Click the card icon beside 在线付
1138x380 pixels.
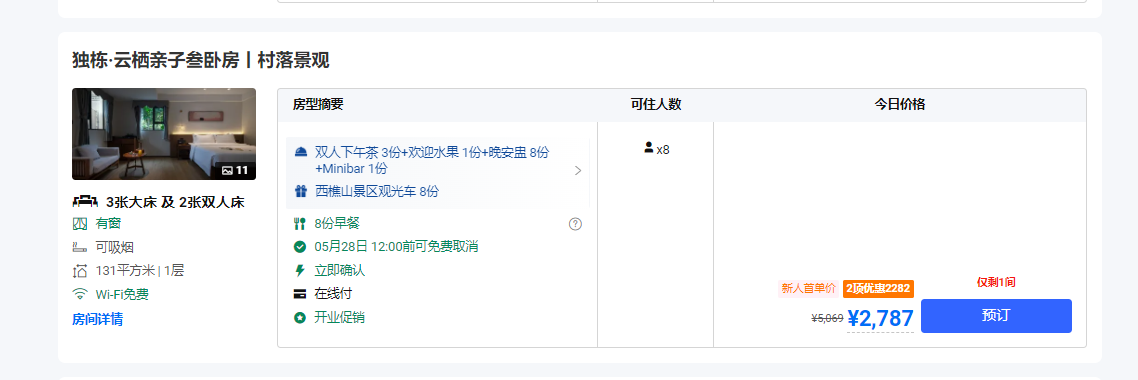[x=300, y=294]
